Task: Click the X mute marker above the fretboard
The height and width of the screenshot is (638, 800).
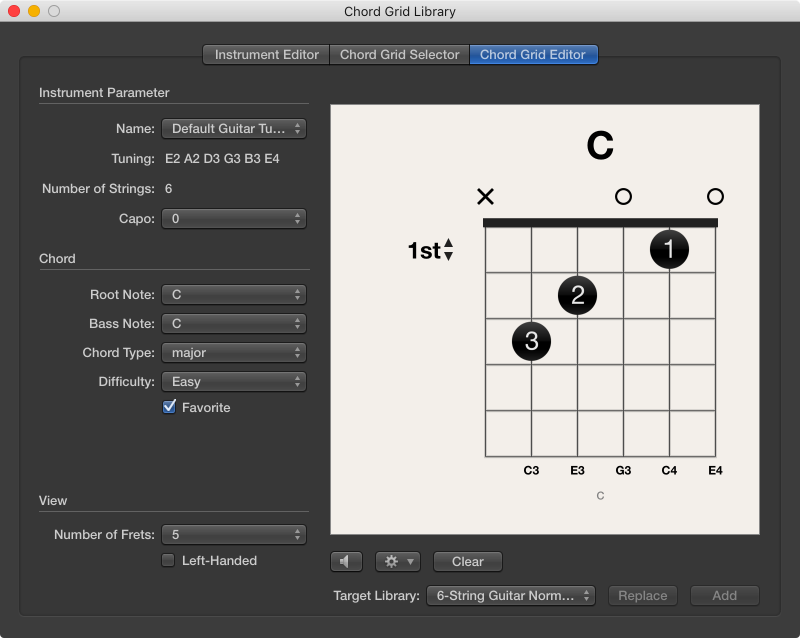Action: point(485,197)
